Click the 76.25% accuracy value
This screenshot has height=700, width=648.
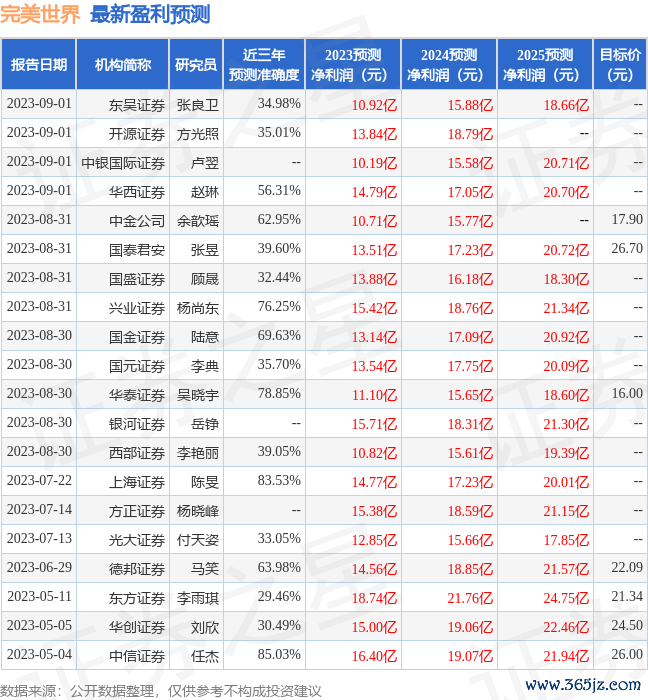coord(279,306)
